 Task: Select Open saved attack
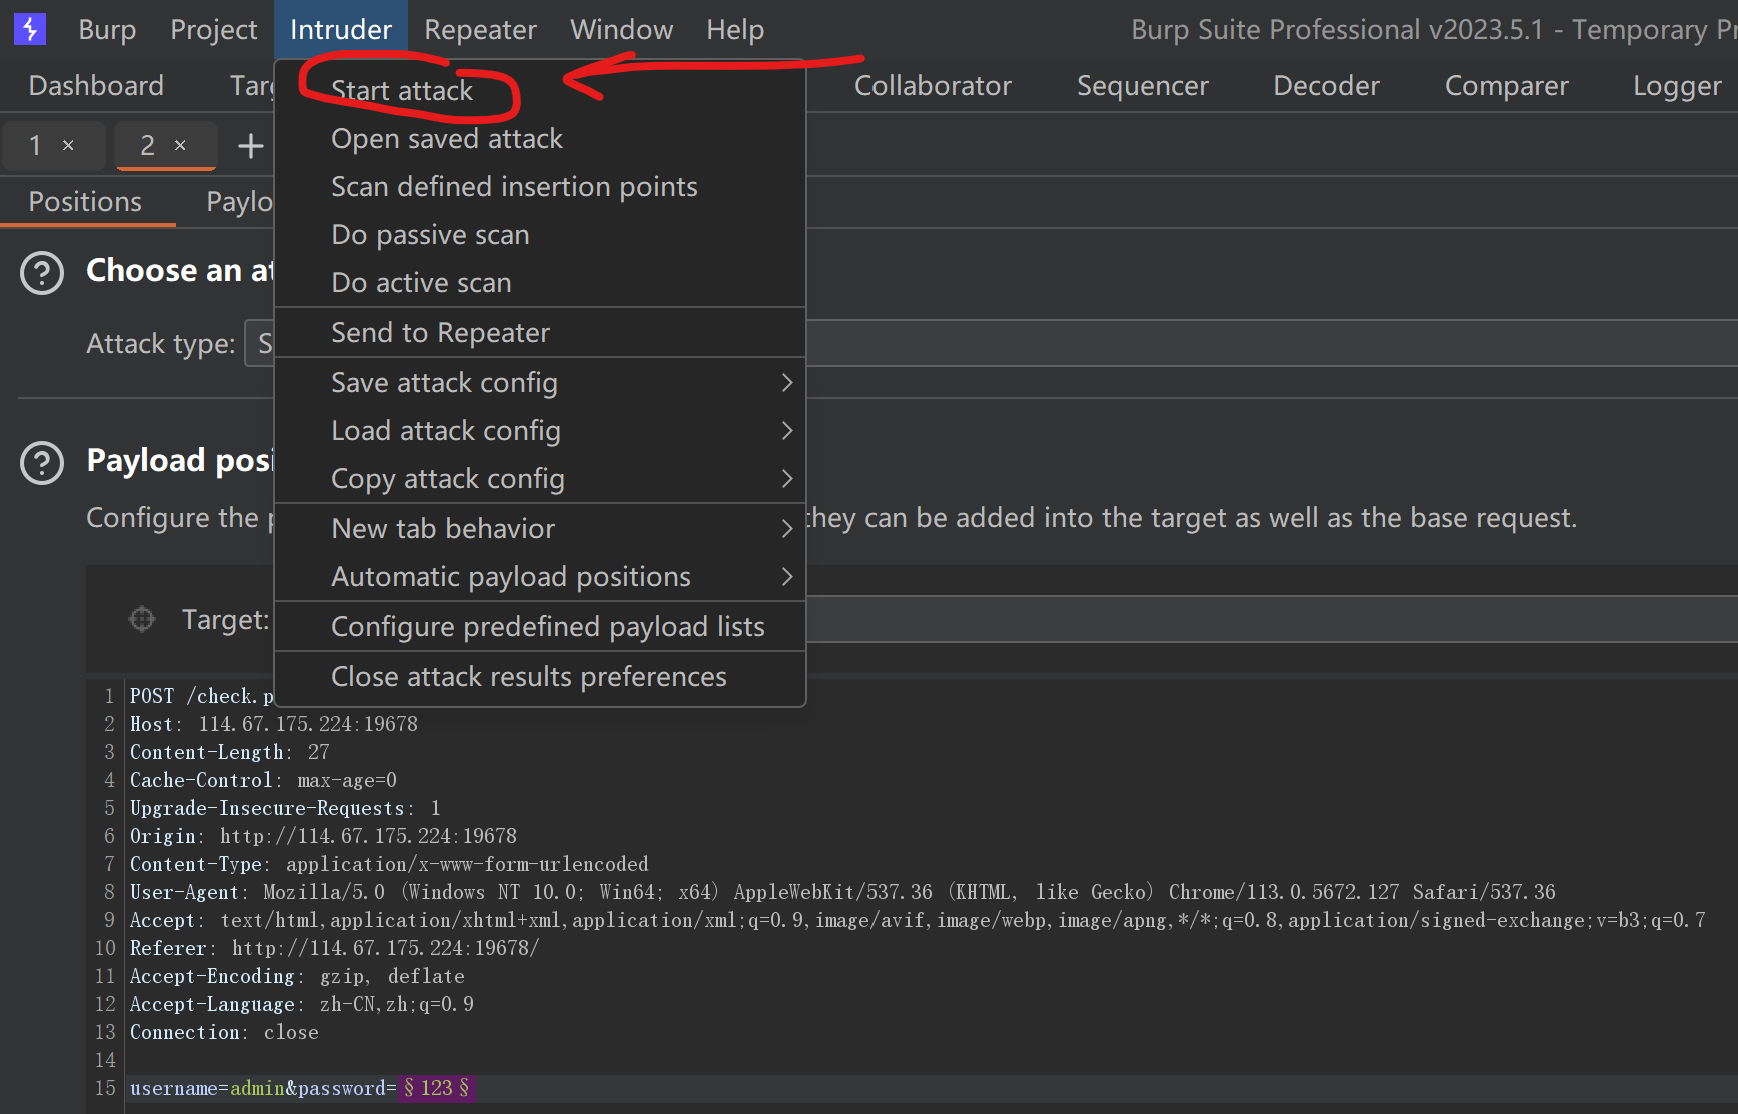click(540, 138)
